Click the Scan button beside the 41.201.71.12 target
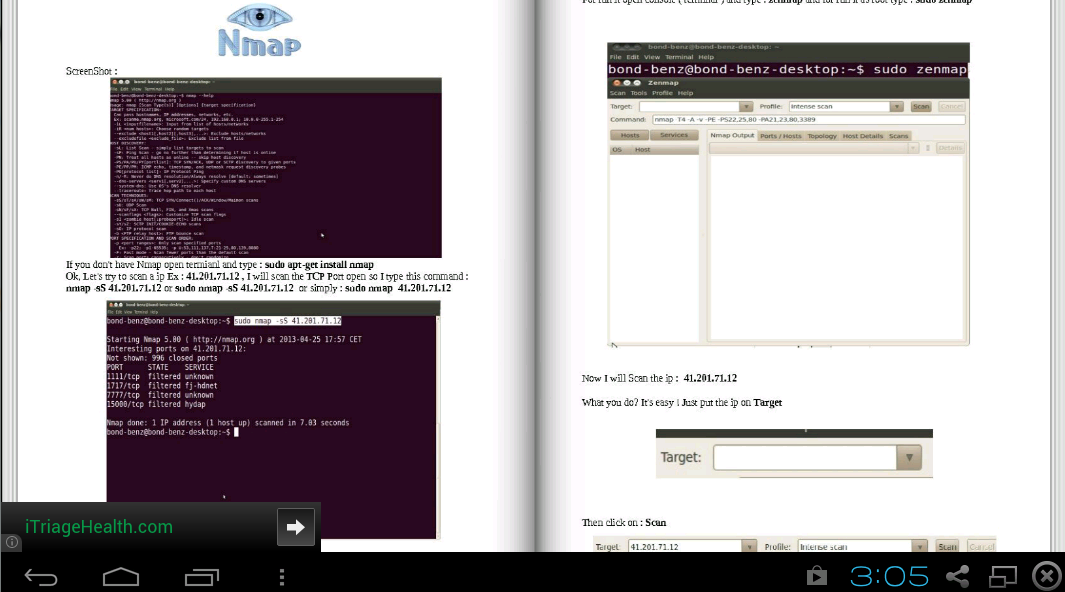Image resolution: width=1065 pixels, height=592 pixels. pyautogui.click(x=947, y=547)
